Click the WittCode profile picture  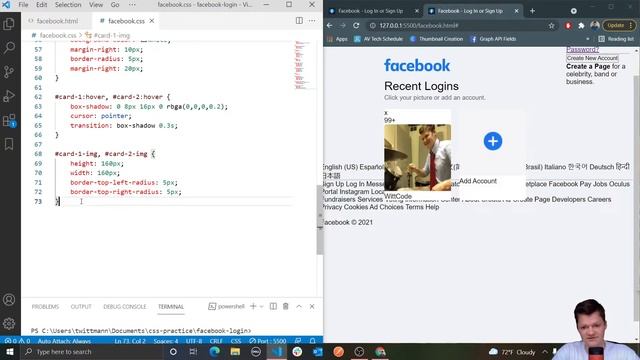418,157
